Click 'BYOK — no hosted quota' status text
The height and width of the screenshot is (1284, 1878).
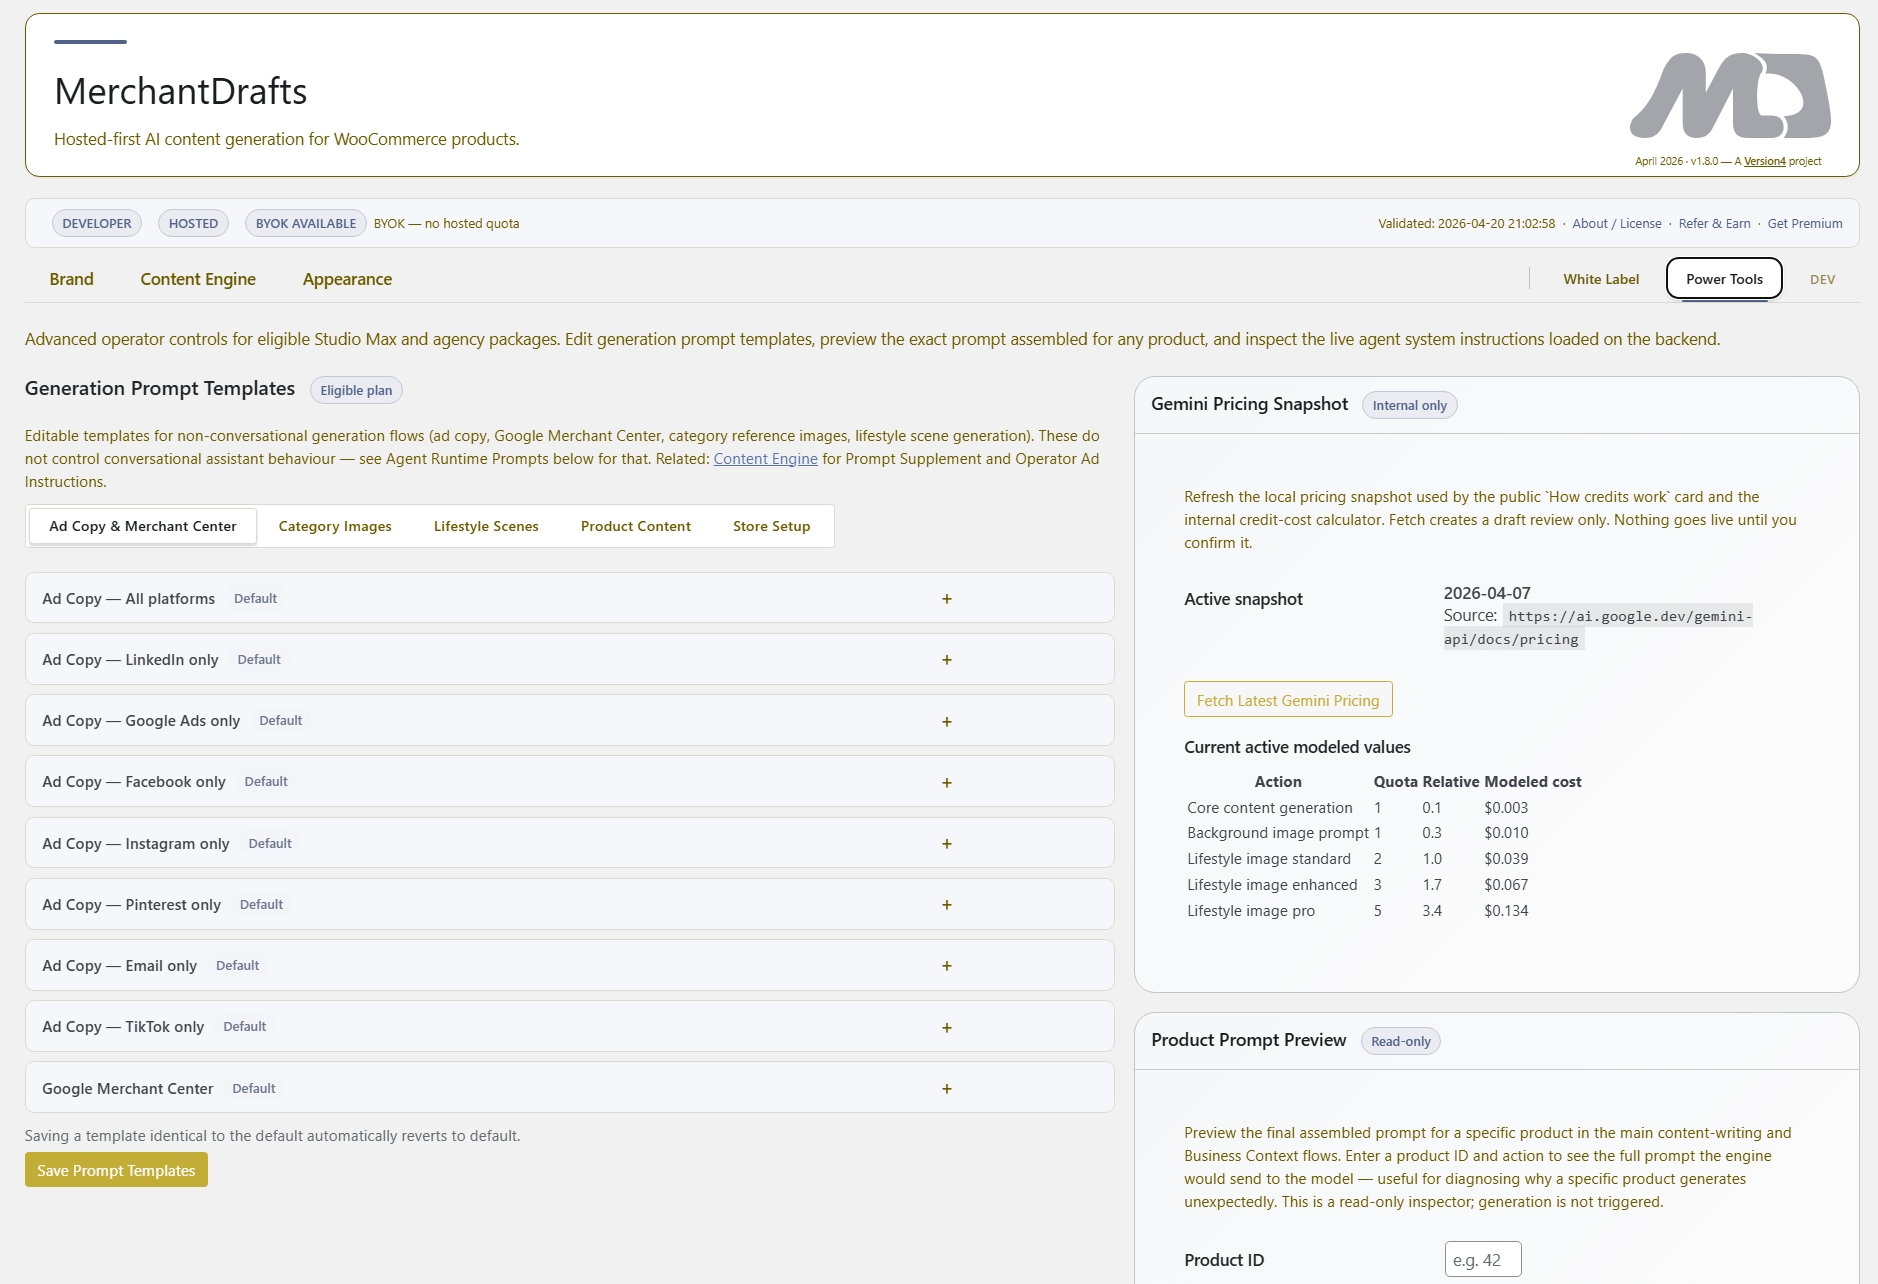pos(446,223)
